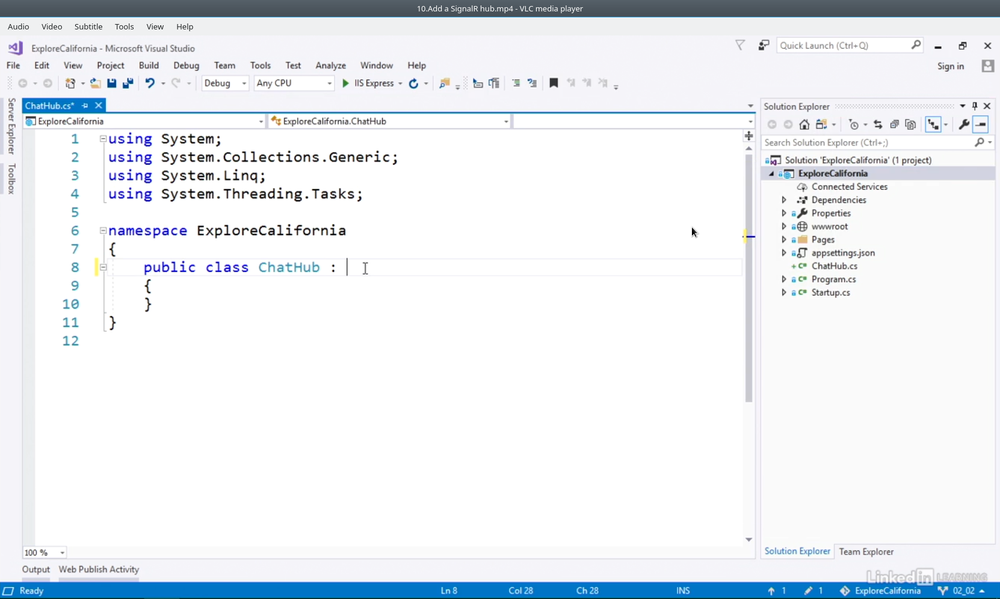Click the Home icon in Solution Explorer
The image size is (1000, 599).
click(804, 125)
